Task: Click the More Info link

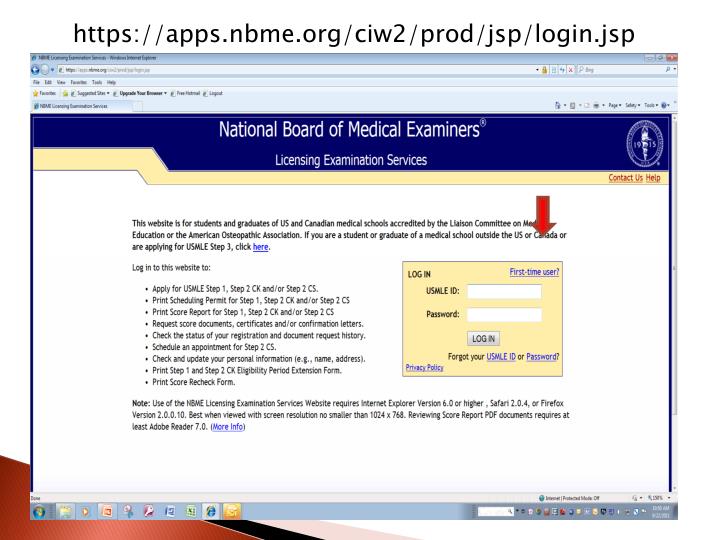Action: (228, 427)
